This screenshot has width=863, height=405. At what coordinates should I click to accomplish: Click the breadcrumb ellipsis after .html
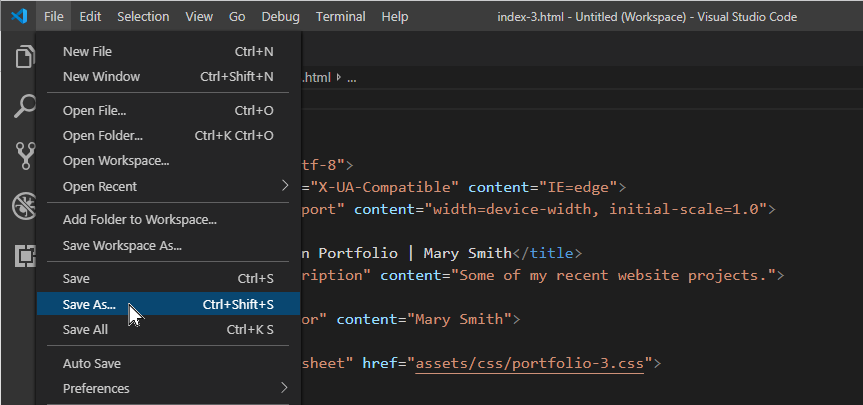click(x=351, y=78)
